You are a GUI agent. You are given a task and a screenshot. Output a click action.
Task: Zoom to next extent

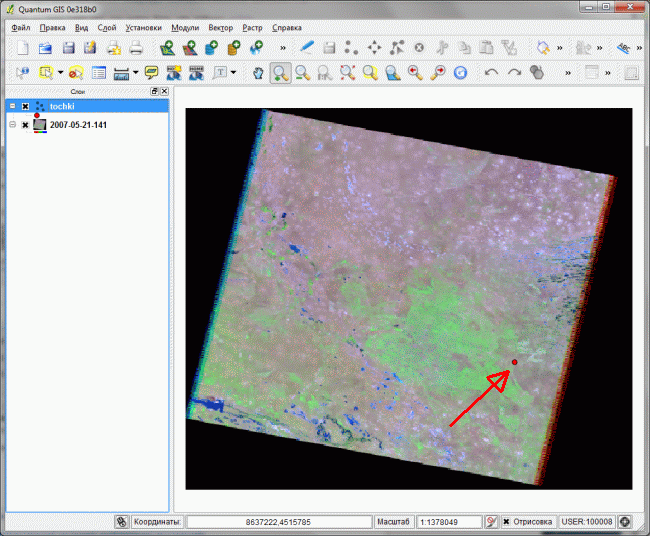pyautogui.click(x=437, y=73)
